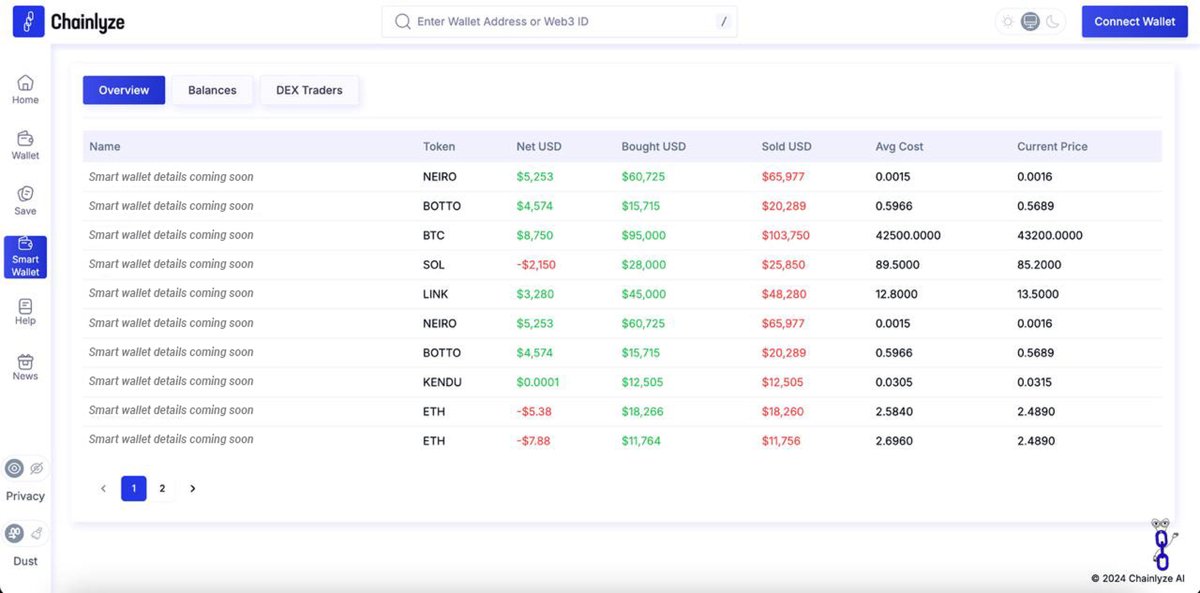Viewport: 1200px width, 593px height.
Task: Click the -$7.88 net value
Action: [x=534, y=440]
